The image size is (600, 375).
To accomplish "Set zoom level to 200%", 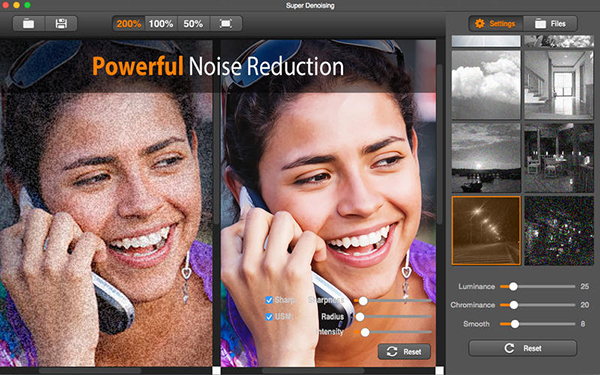I will (x=129, y=24).
